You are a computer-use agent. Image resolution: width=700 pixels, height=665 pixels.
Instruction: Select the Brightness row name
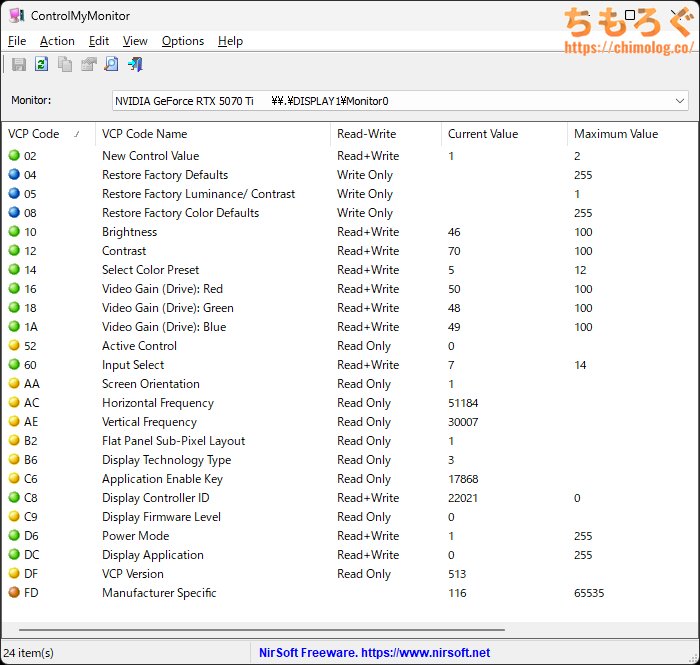(x=129, y=232)
